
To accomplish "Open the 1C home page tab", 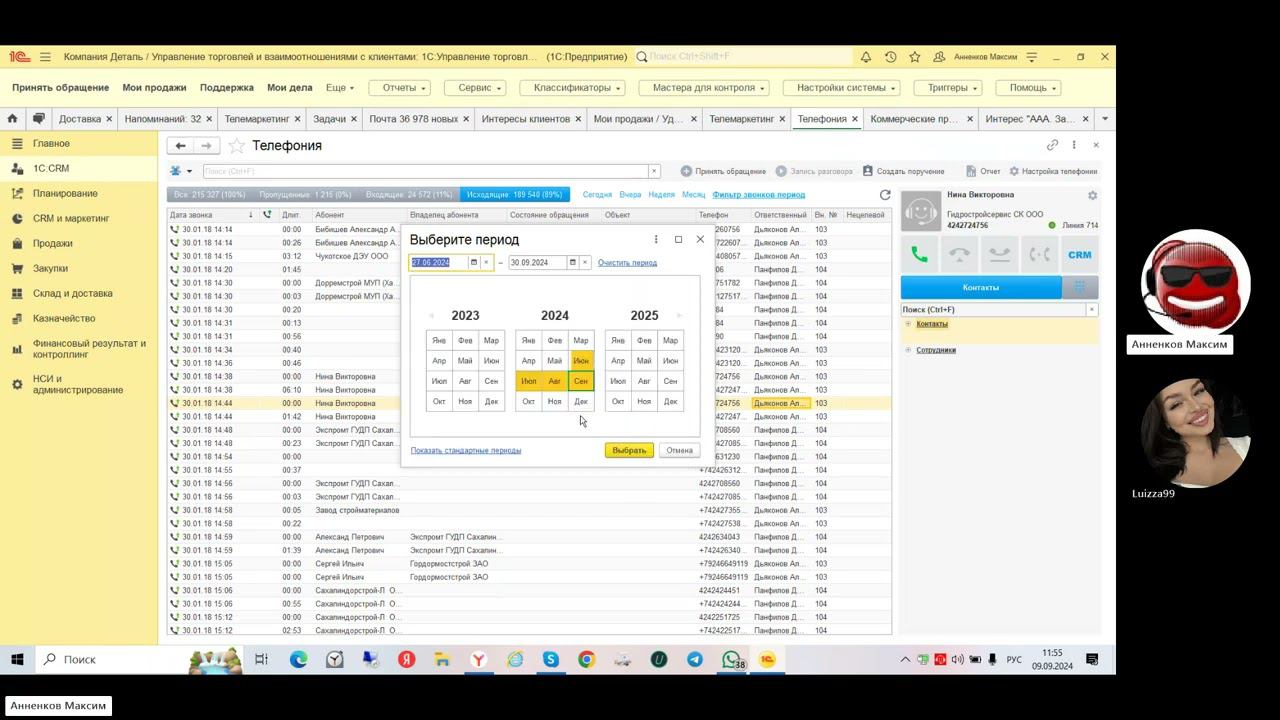I will point(12,119).
